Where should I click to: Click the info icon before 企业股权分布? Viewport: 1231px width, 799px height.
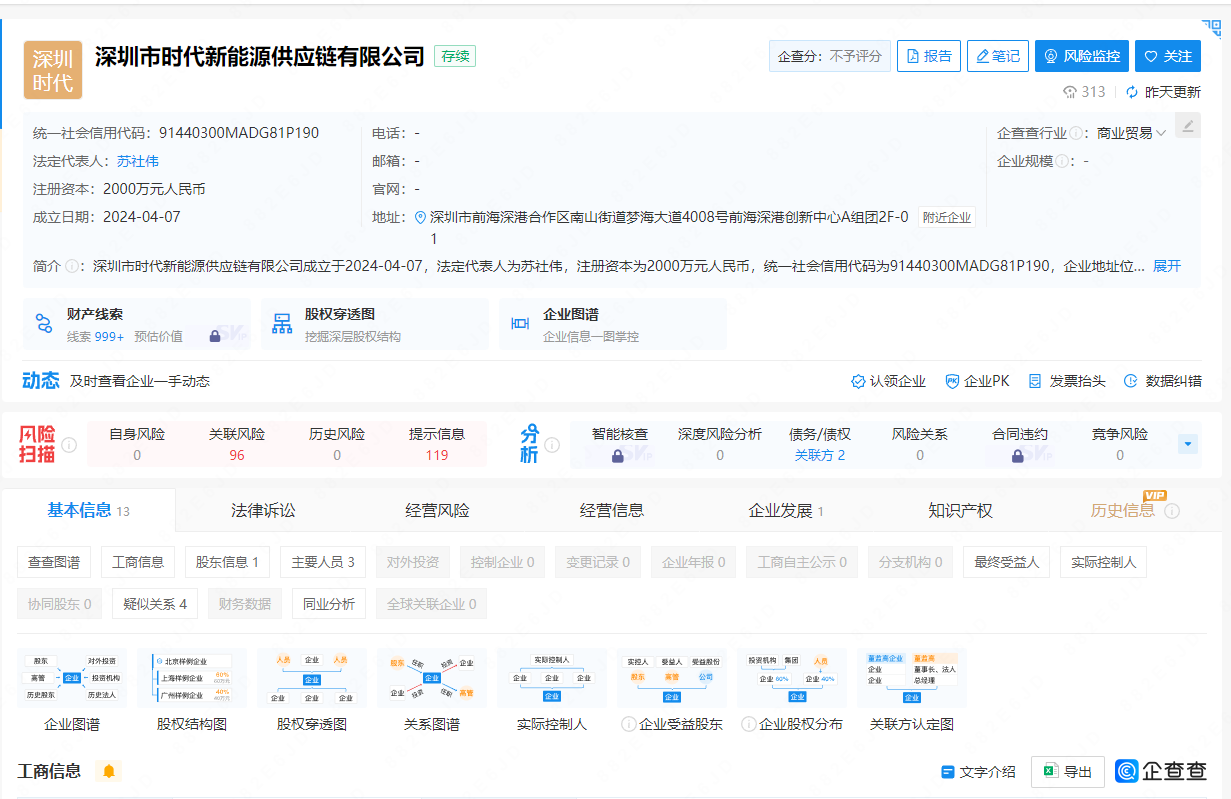click(x=748, y=724)
